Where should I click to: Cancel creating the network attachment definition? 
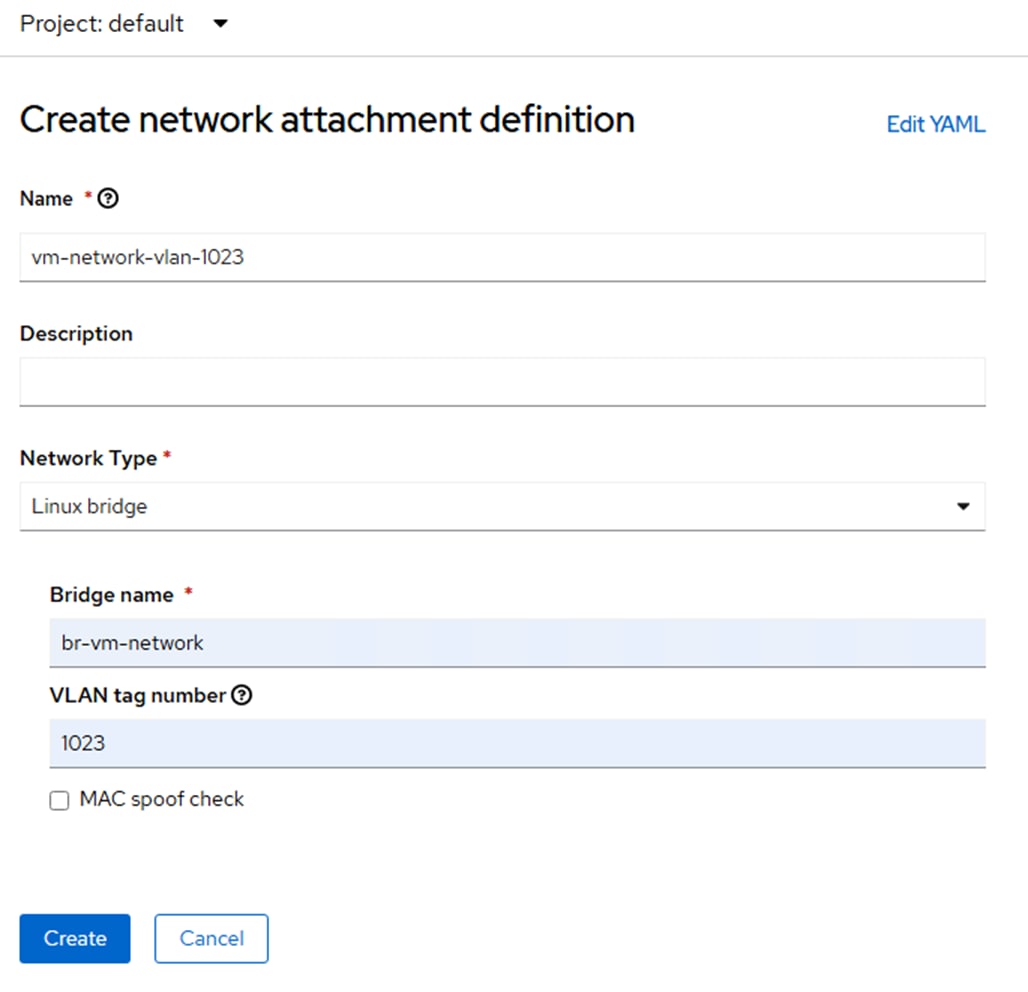(x=210, y=938)
